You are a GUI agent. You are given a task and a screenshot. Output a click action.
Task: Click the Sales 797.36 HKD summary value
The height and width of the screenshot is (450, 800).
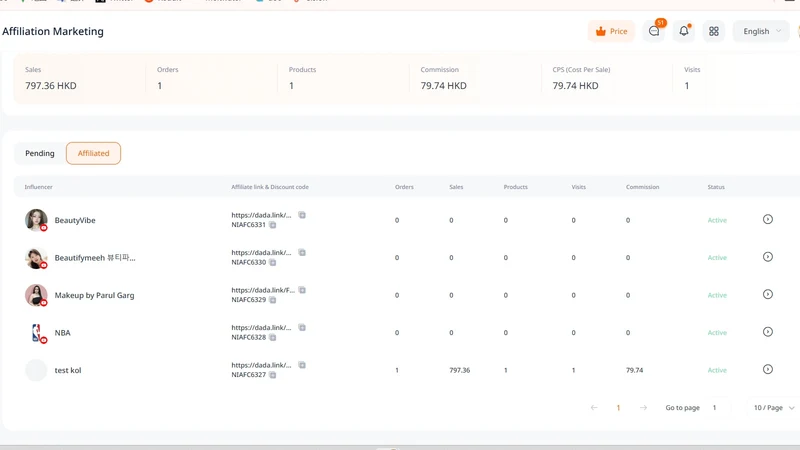pos(51,86)
